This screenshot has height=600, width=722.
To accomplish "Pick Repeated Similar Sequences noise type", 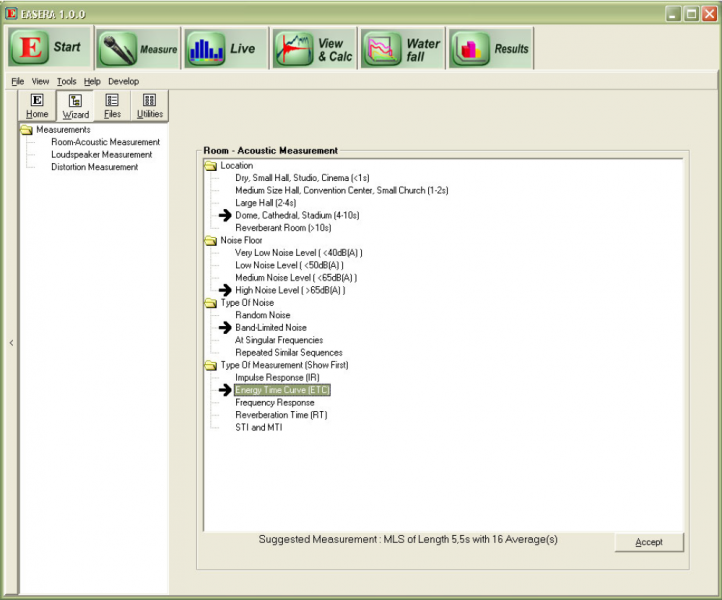I will click(x=289, y=352).
